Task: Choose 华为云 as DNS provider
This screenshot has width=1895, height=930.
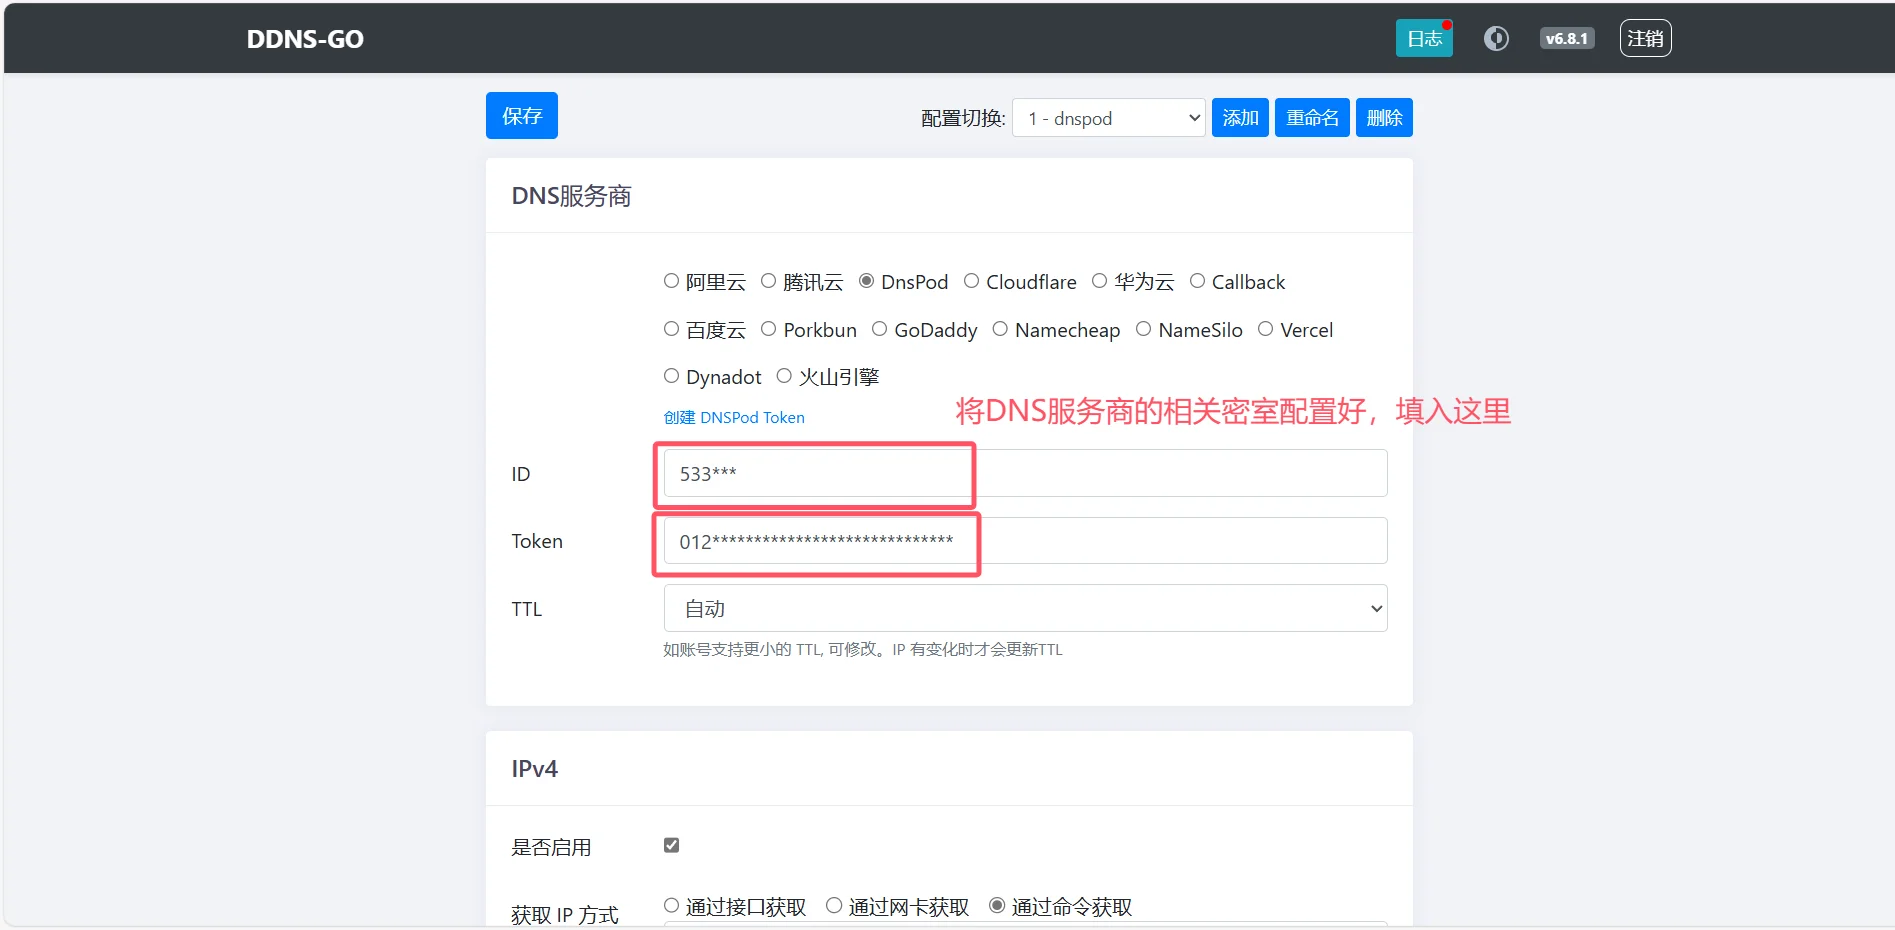Action: click(1099, 281)
